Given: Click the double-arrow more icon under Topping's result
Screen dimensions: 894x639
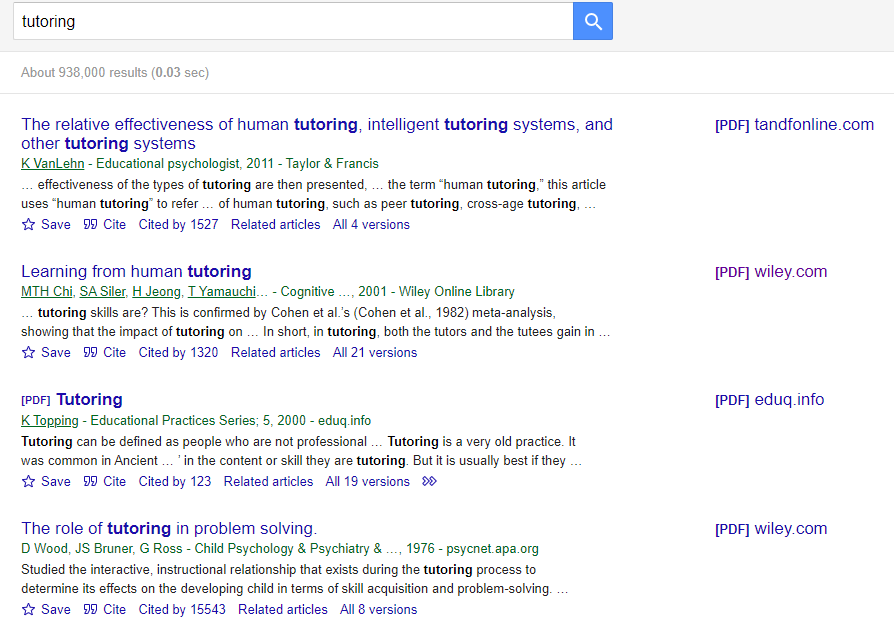Looking at the screenshot, I should click(429, 481).
